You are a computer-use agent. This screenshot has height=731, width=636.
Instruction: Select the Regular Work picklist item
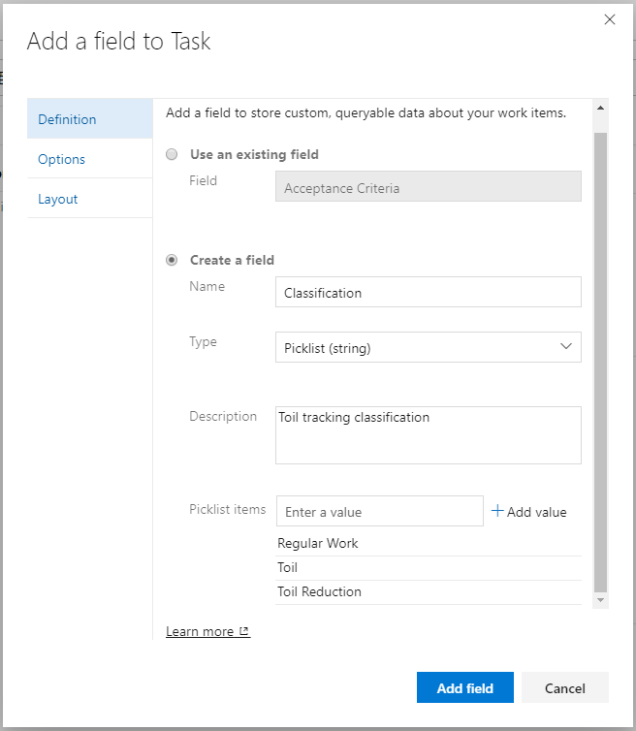tap(428, 544)
